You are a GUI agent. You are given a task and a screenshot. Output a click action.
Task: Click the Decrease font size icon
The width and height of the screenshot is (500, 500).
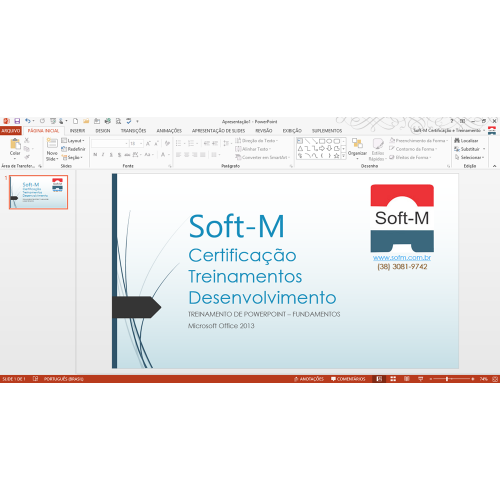click(x=156, y=144)
